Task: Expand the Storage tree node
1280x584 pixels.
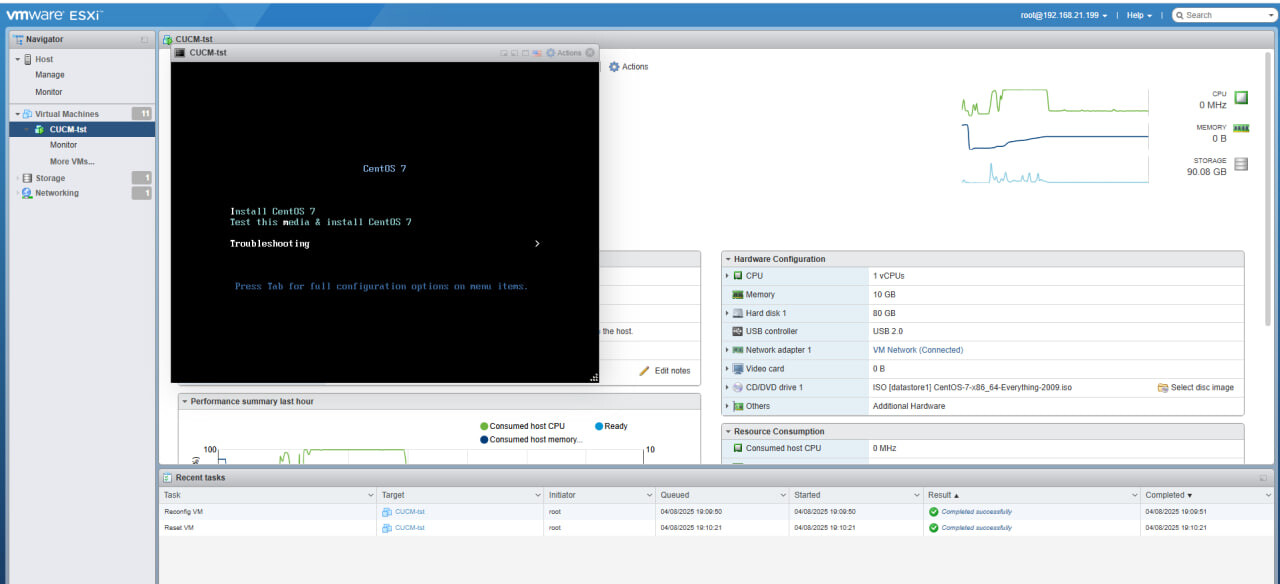Action: click(17, 178)
